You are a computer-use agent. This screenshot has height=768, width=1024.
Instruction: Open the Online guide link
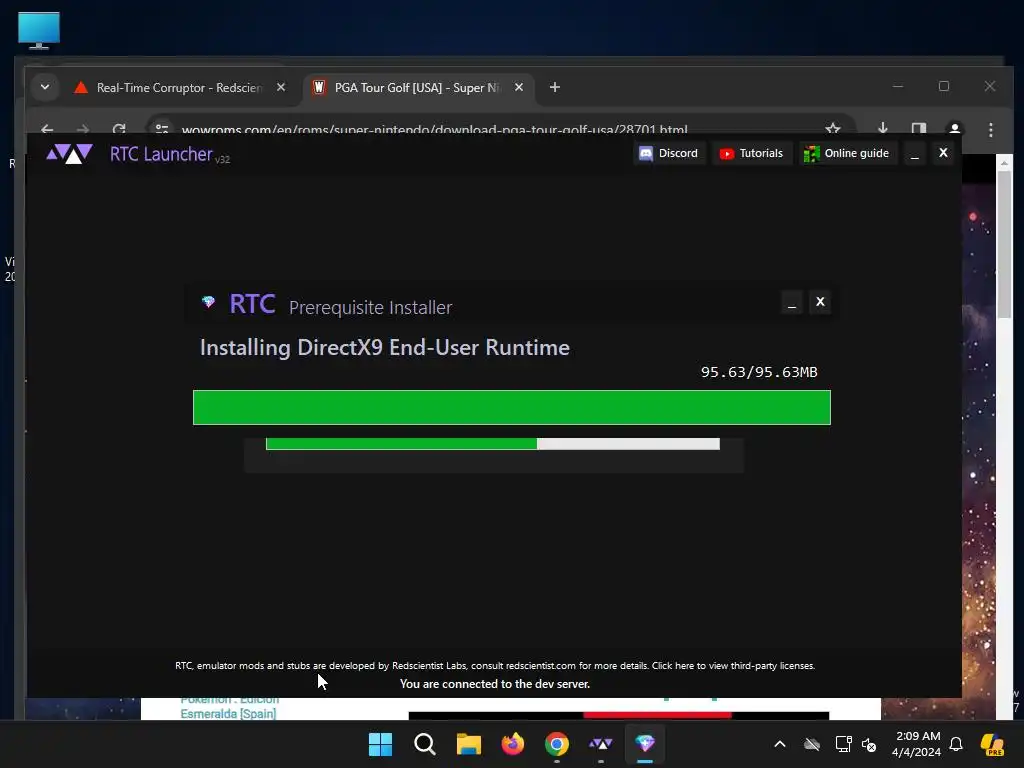point(847,153)
